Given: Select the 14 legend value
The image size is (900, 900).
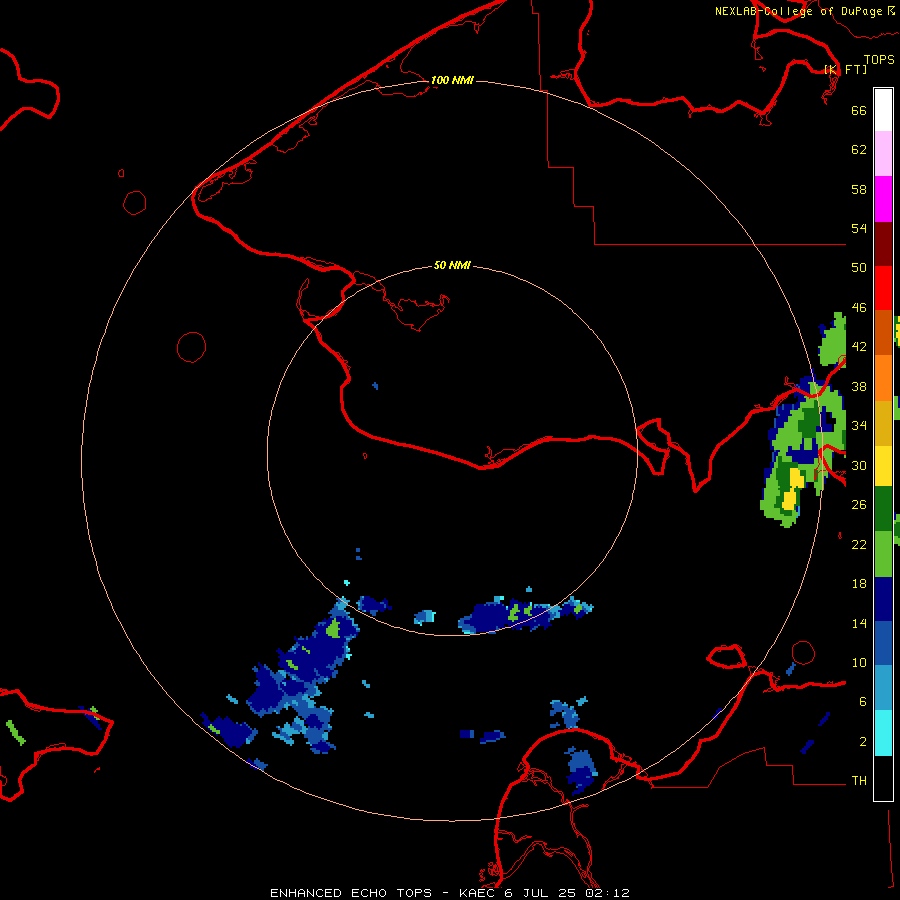Looking at the screenshot, I should 859,623.
